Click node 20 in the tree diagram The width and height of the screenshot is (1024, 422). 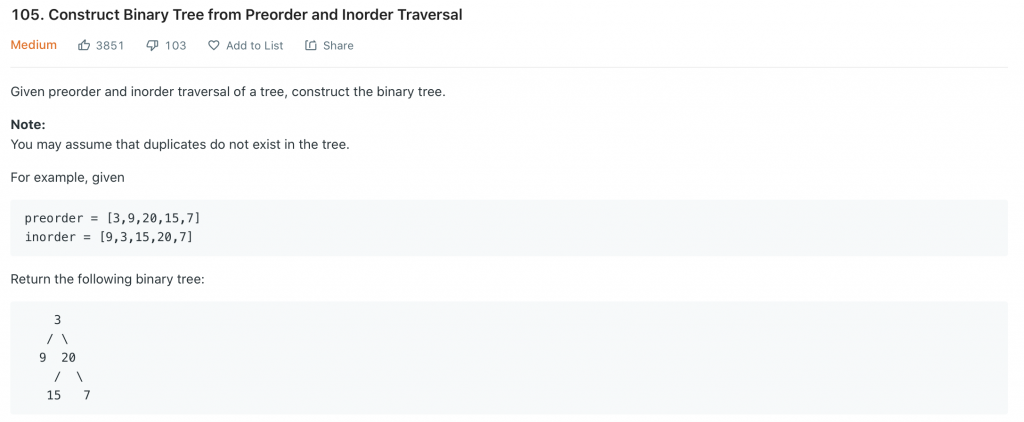(69, 357)
